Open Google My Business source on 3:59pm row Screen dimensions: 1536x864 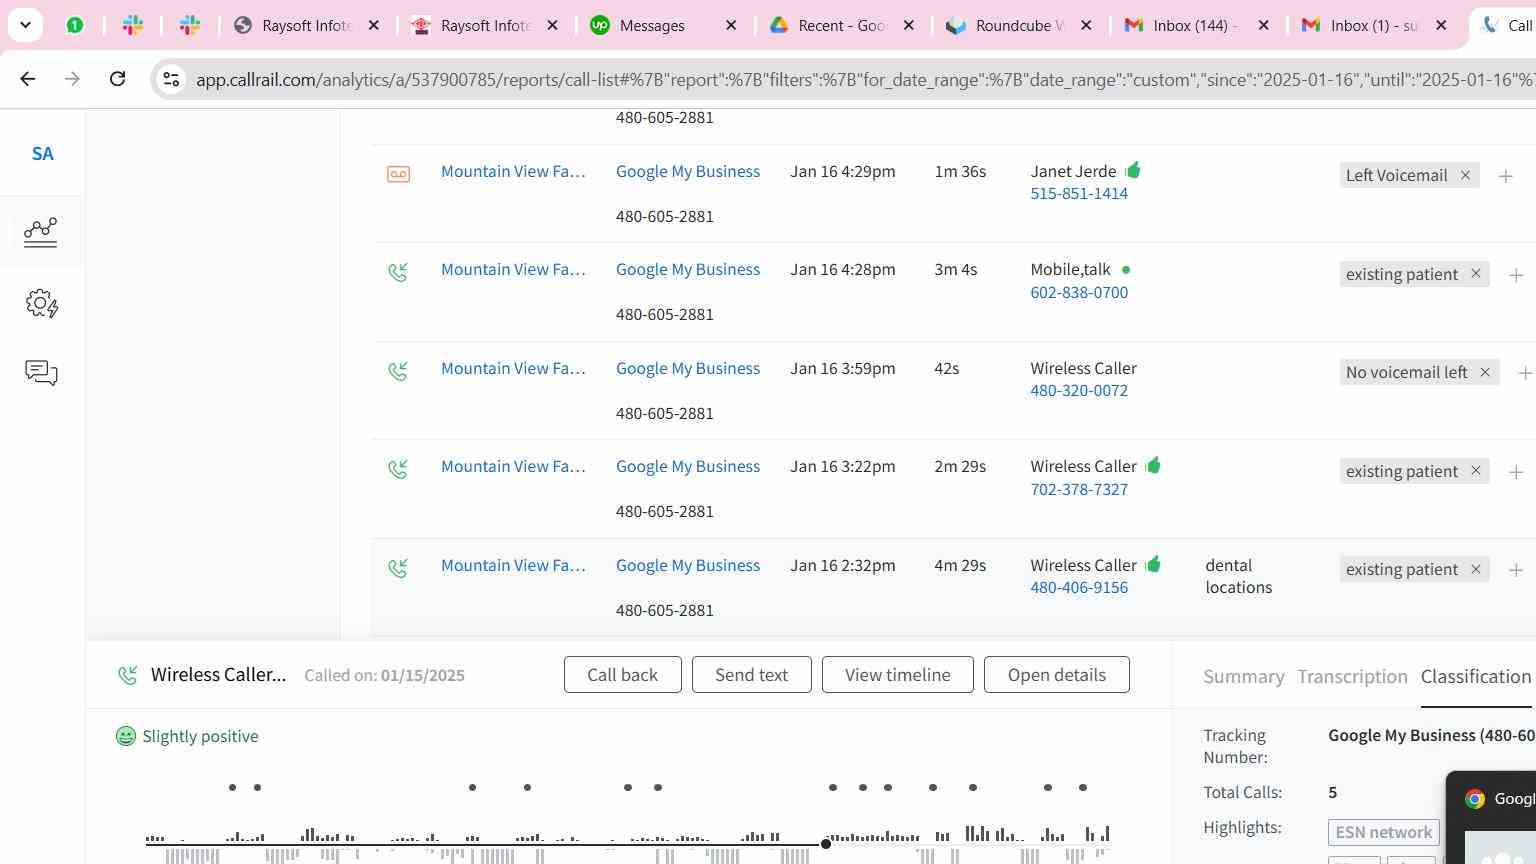click(688, 369)
